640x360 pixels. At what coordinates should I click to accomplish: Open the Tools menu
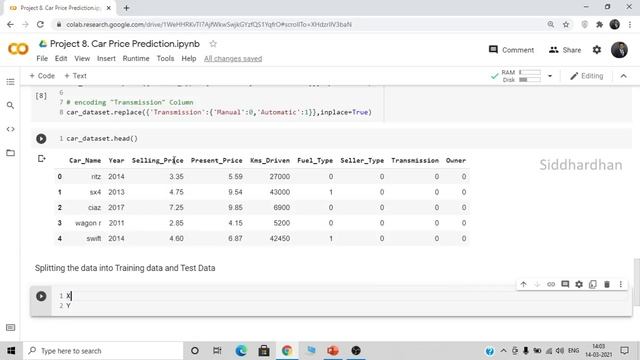point(165,58)
